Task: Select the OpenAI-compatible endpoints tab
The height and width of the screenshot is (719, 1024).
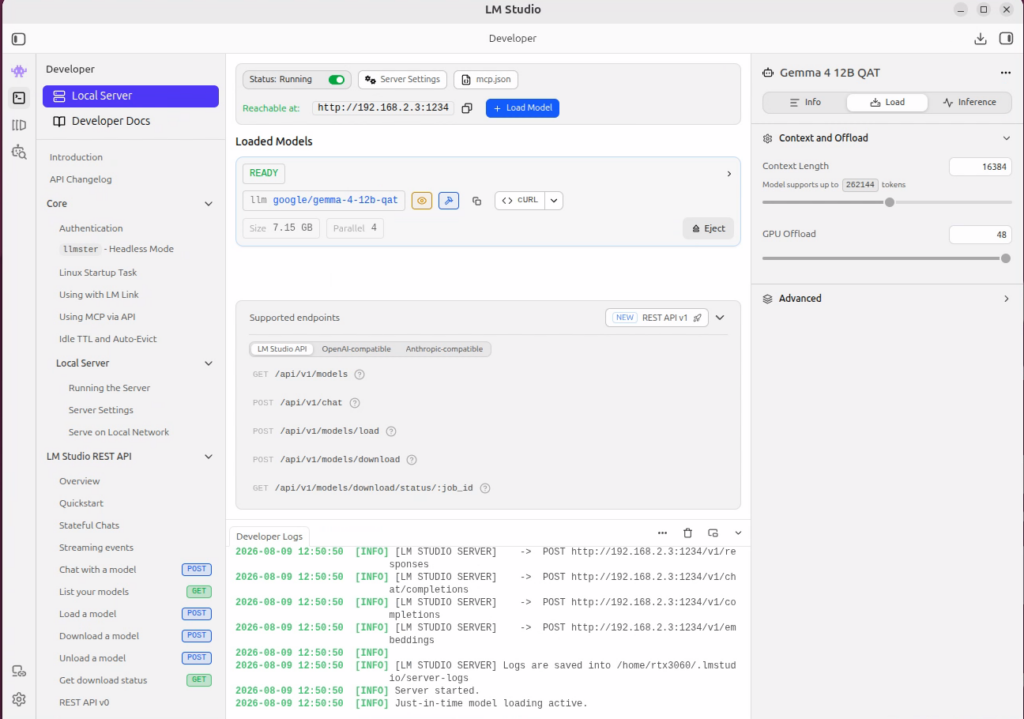Action: click(x=356, y=349)
